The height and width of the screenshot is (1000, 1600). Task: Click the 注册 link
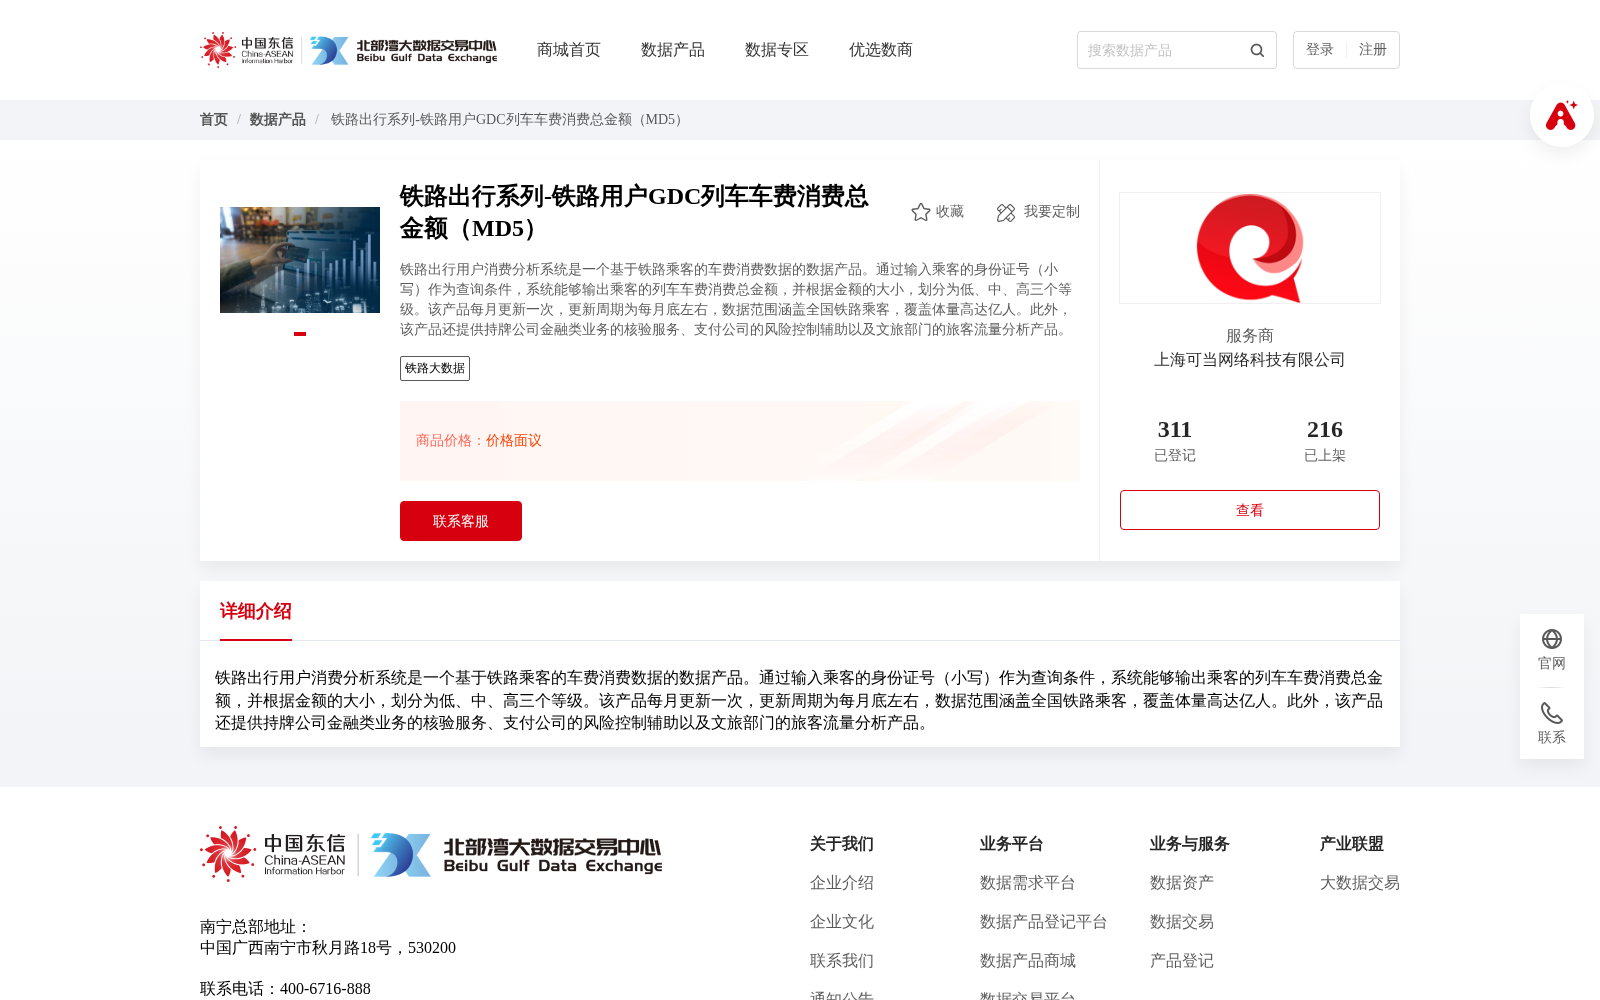pos(1373,50)
